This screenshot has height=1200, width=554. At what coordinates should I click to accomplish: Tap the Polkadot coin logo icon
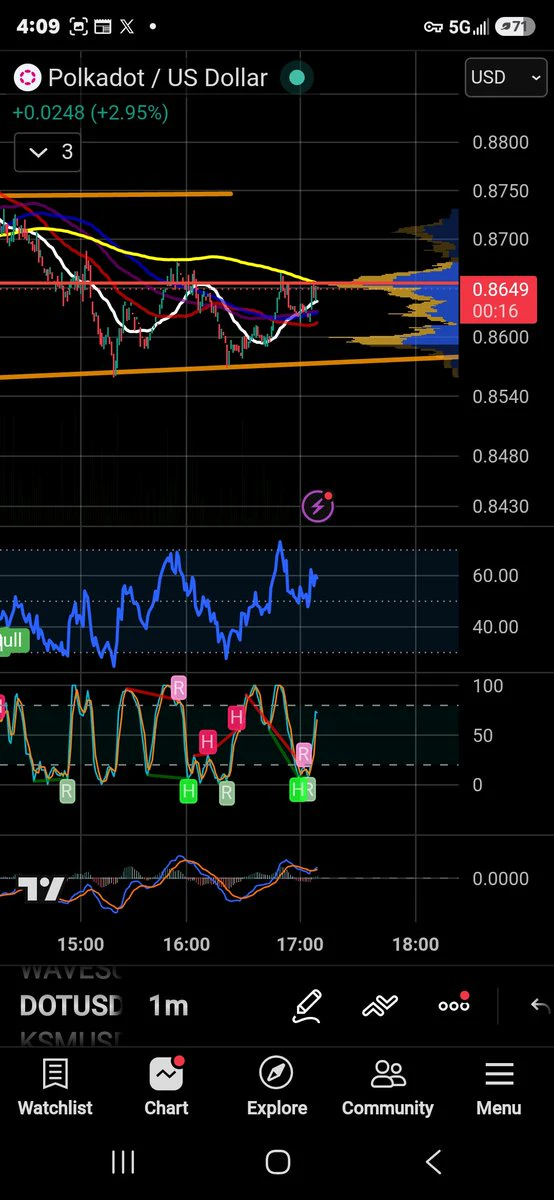click(x=26, y=77)
